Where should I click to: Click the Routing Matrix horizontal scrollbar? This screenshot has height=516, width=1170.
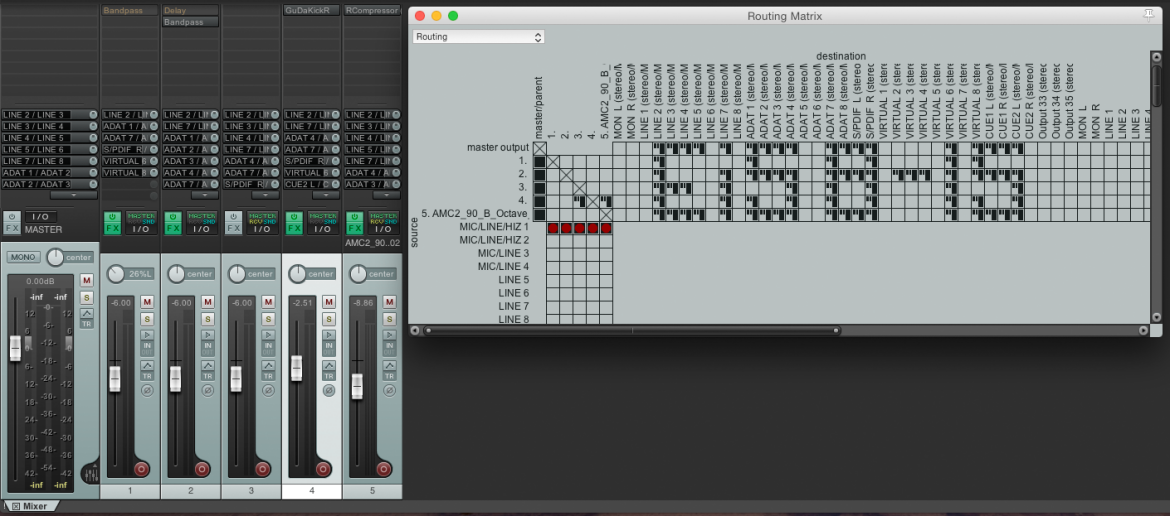click(631, 330)
